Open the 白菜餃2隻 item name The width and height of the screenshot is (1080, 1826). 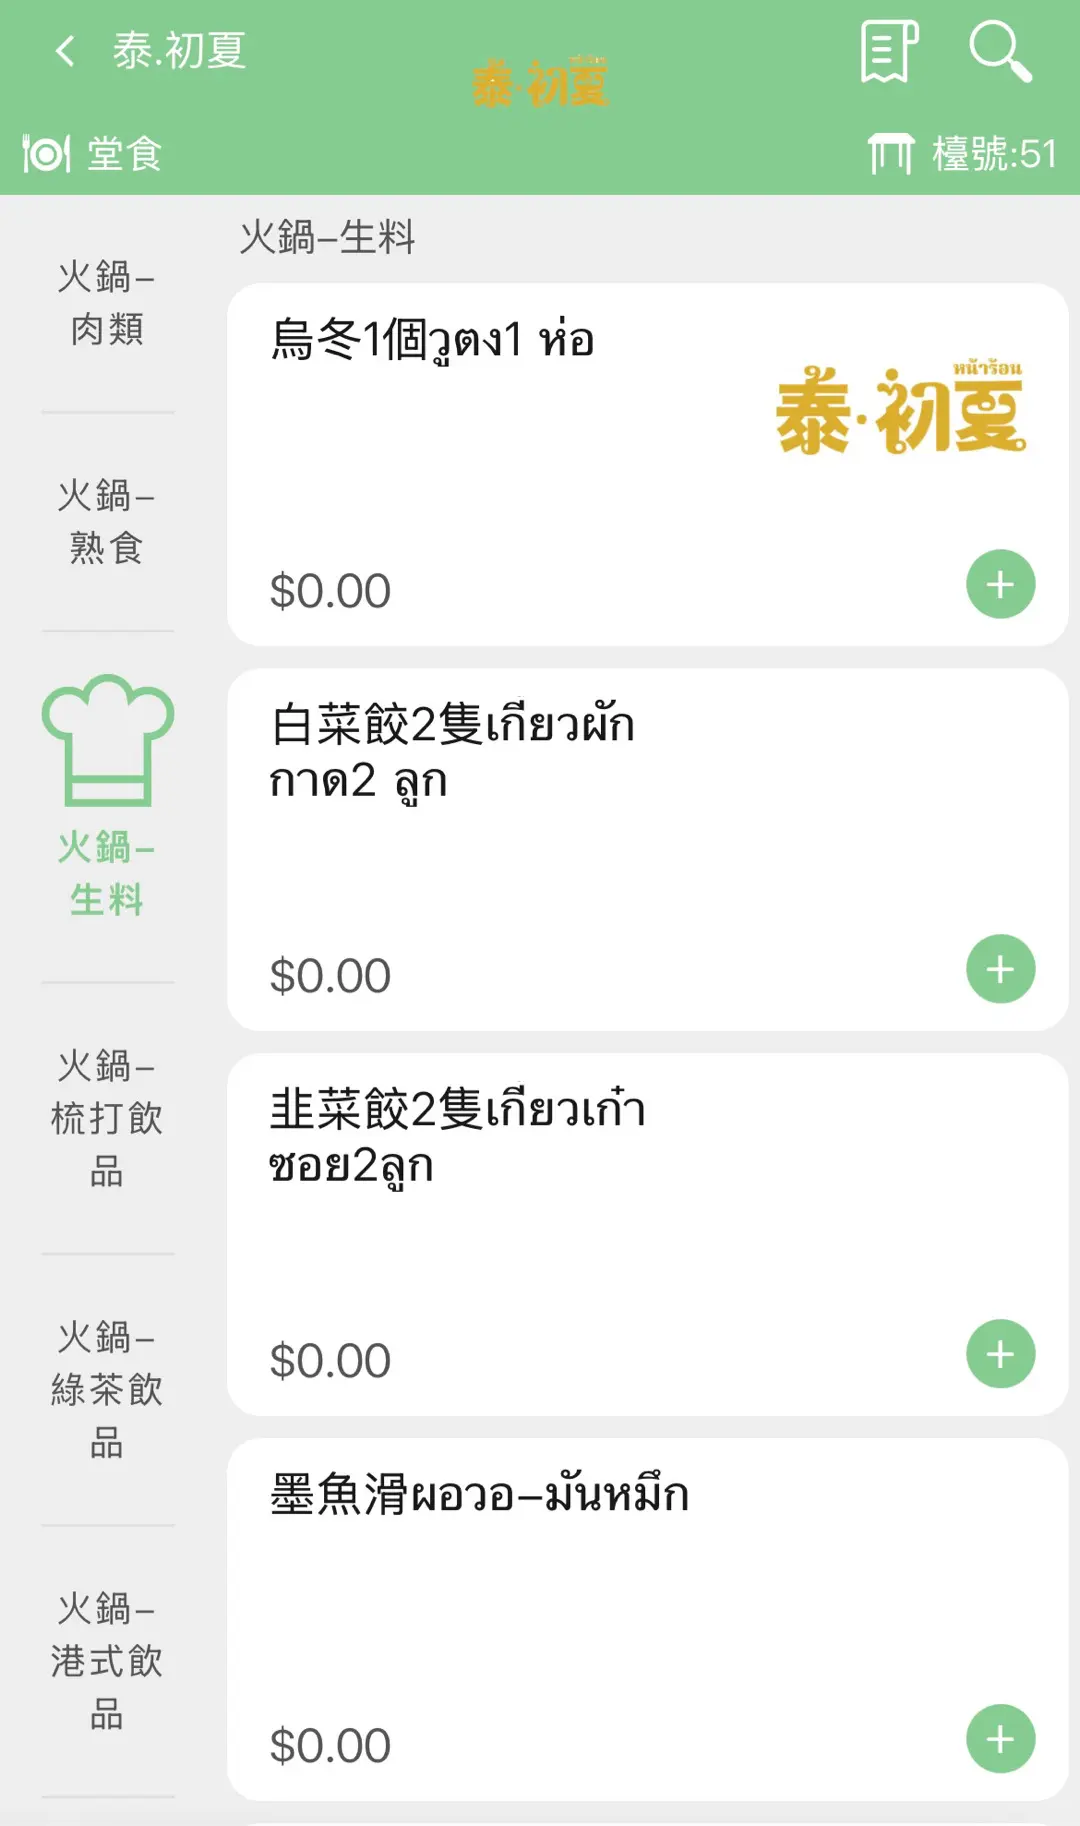452,751
